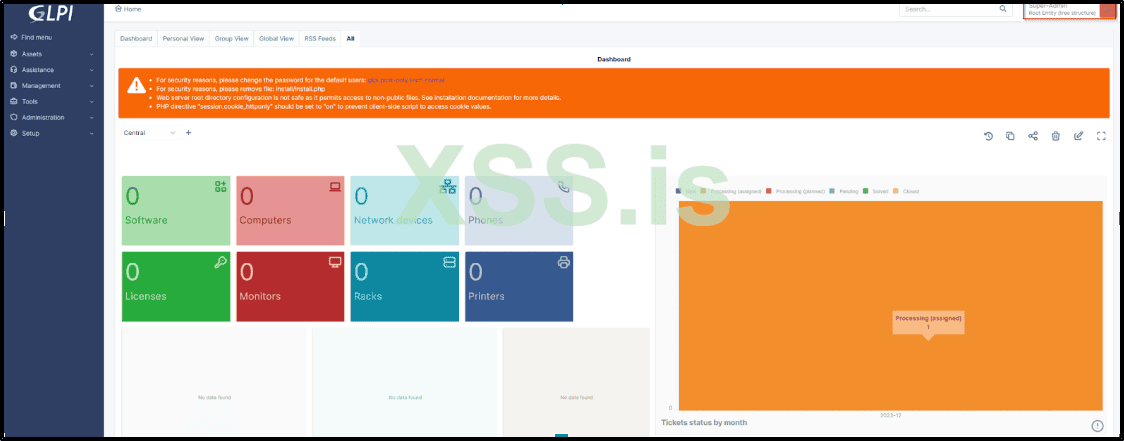Click the post-only default user link
Viewport: 1124px width, 441px height.
(394, 80)
